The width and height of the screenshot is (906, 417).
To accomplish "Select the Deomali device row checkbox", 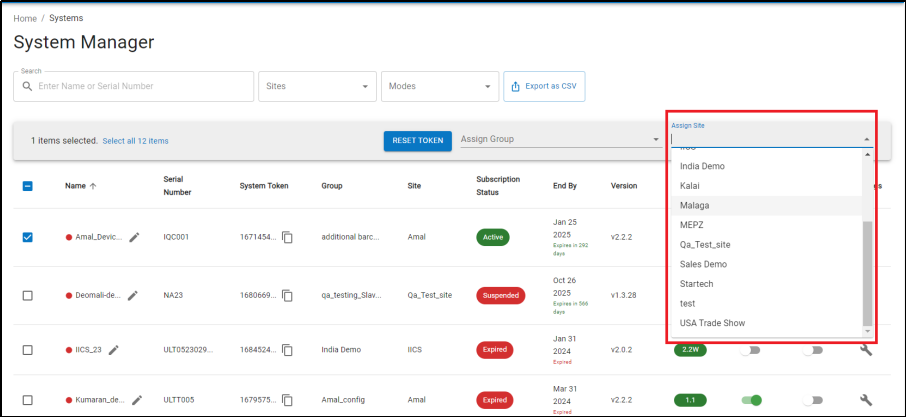I will 28,295.
